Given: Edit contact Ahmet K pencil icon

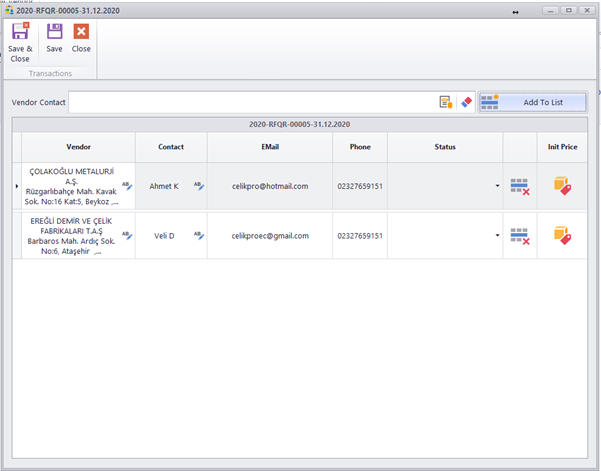Looking at the screenshot, I should (x=198, y=186).
